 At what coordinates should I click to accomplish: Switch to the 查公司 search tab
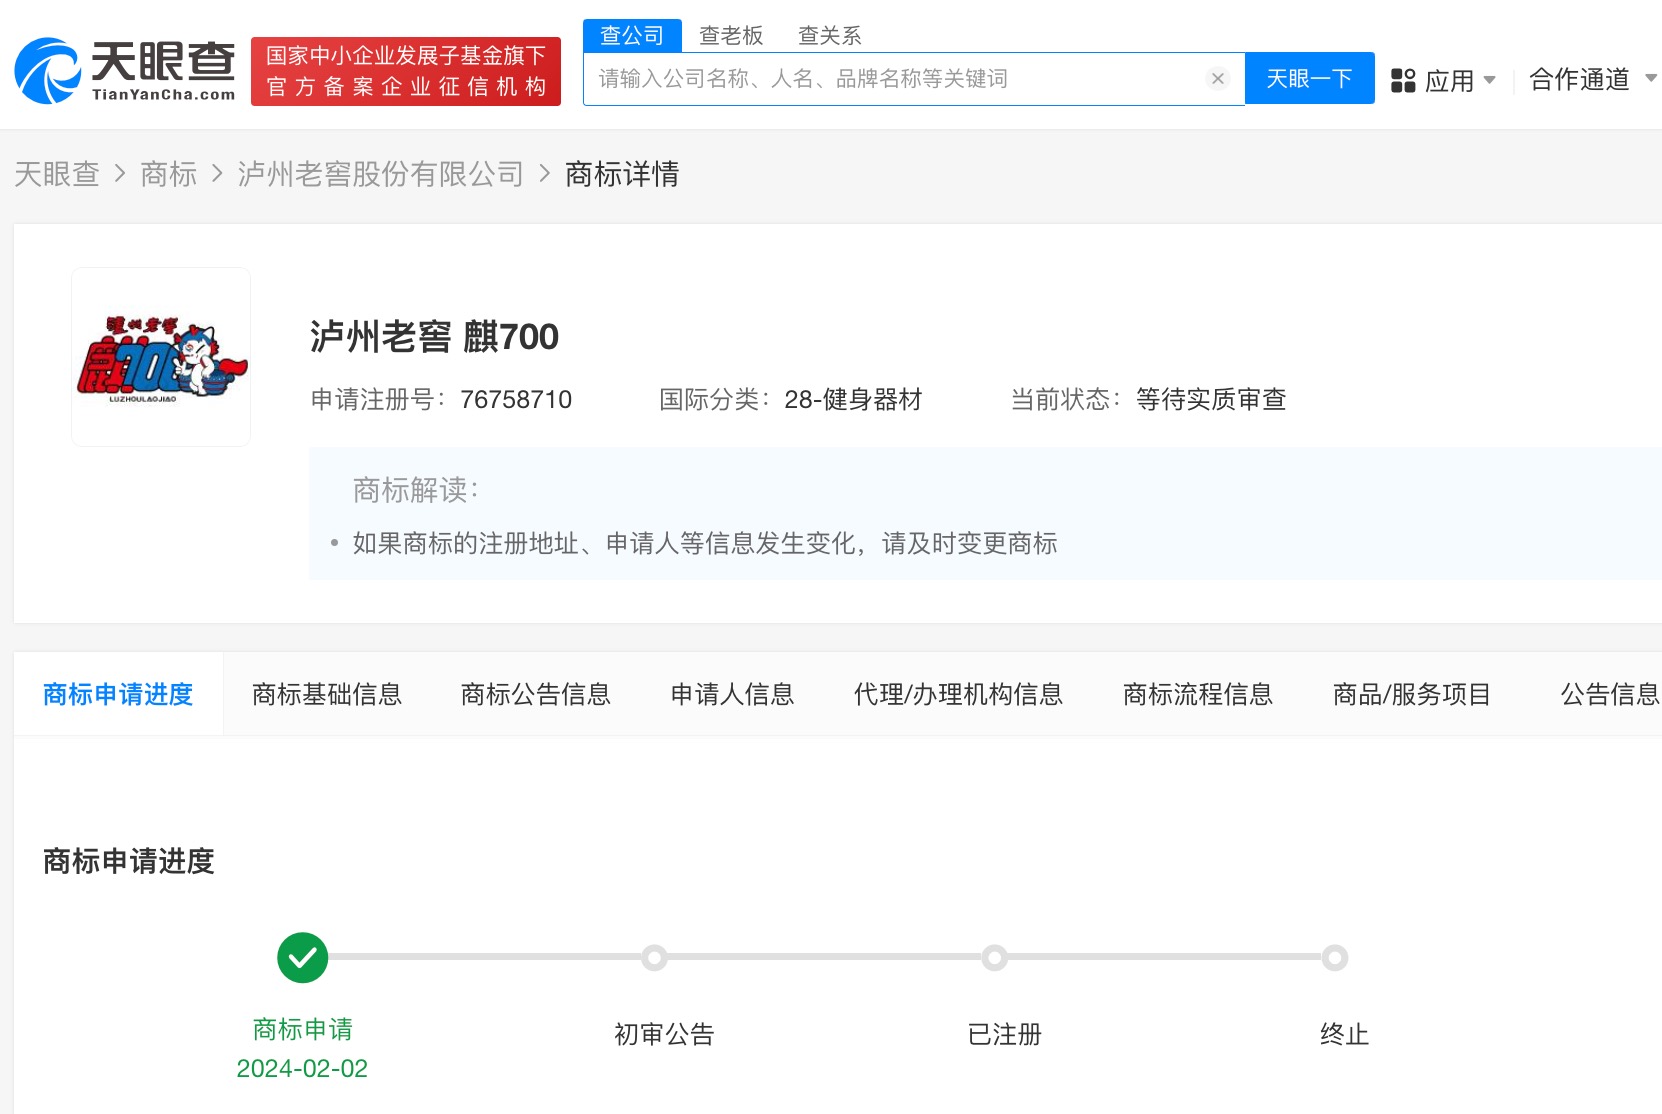click(632, 35)
